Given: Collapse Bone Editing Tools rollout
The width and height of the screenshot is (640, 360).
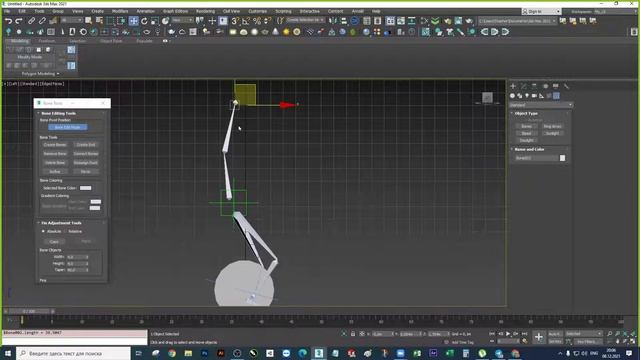Looking at the screenshot, I should (x=58, y=113).
